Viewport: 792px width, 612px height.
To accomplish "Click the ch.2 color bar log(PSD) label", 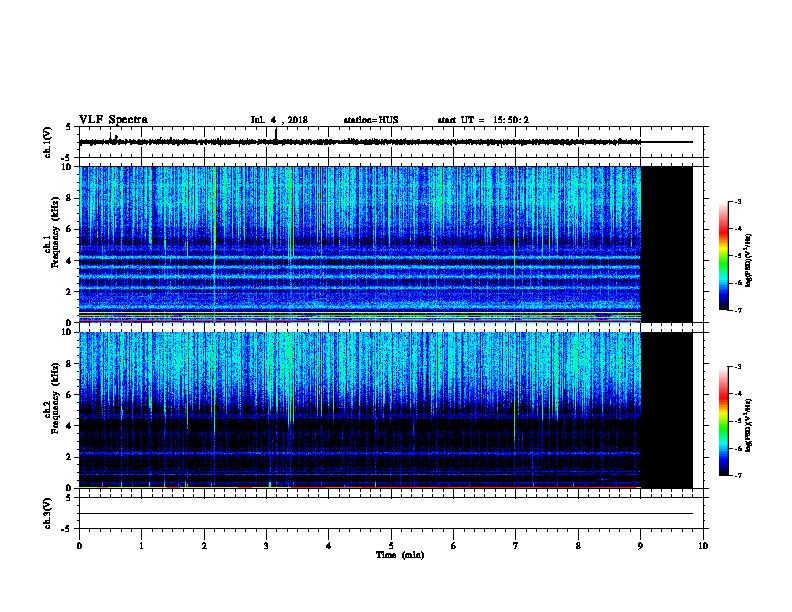I will point(749,425).
